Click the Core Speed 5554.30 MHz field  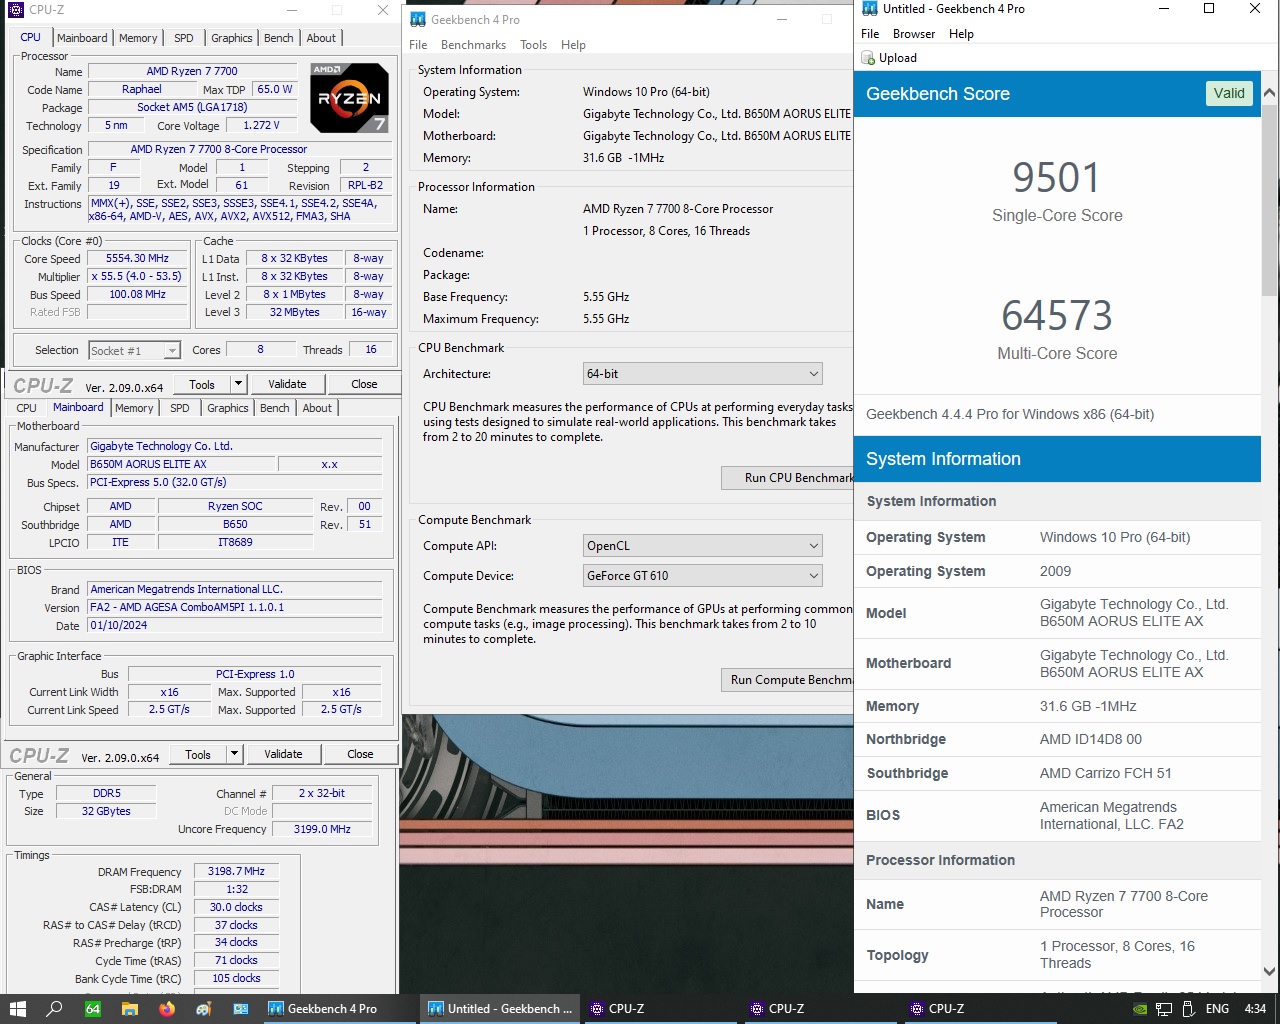coord(138,258)
